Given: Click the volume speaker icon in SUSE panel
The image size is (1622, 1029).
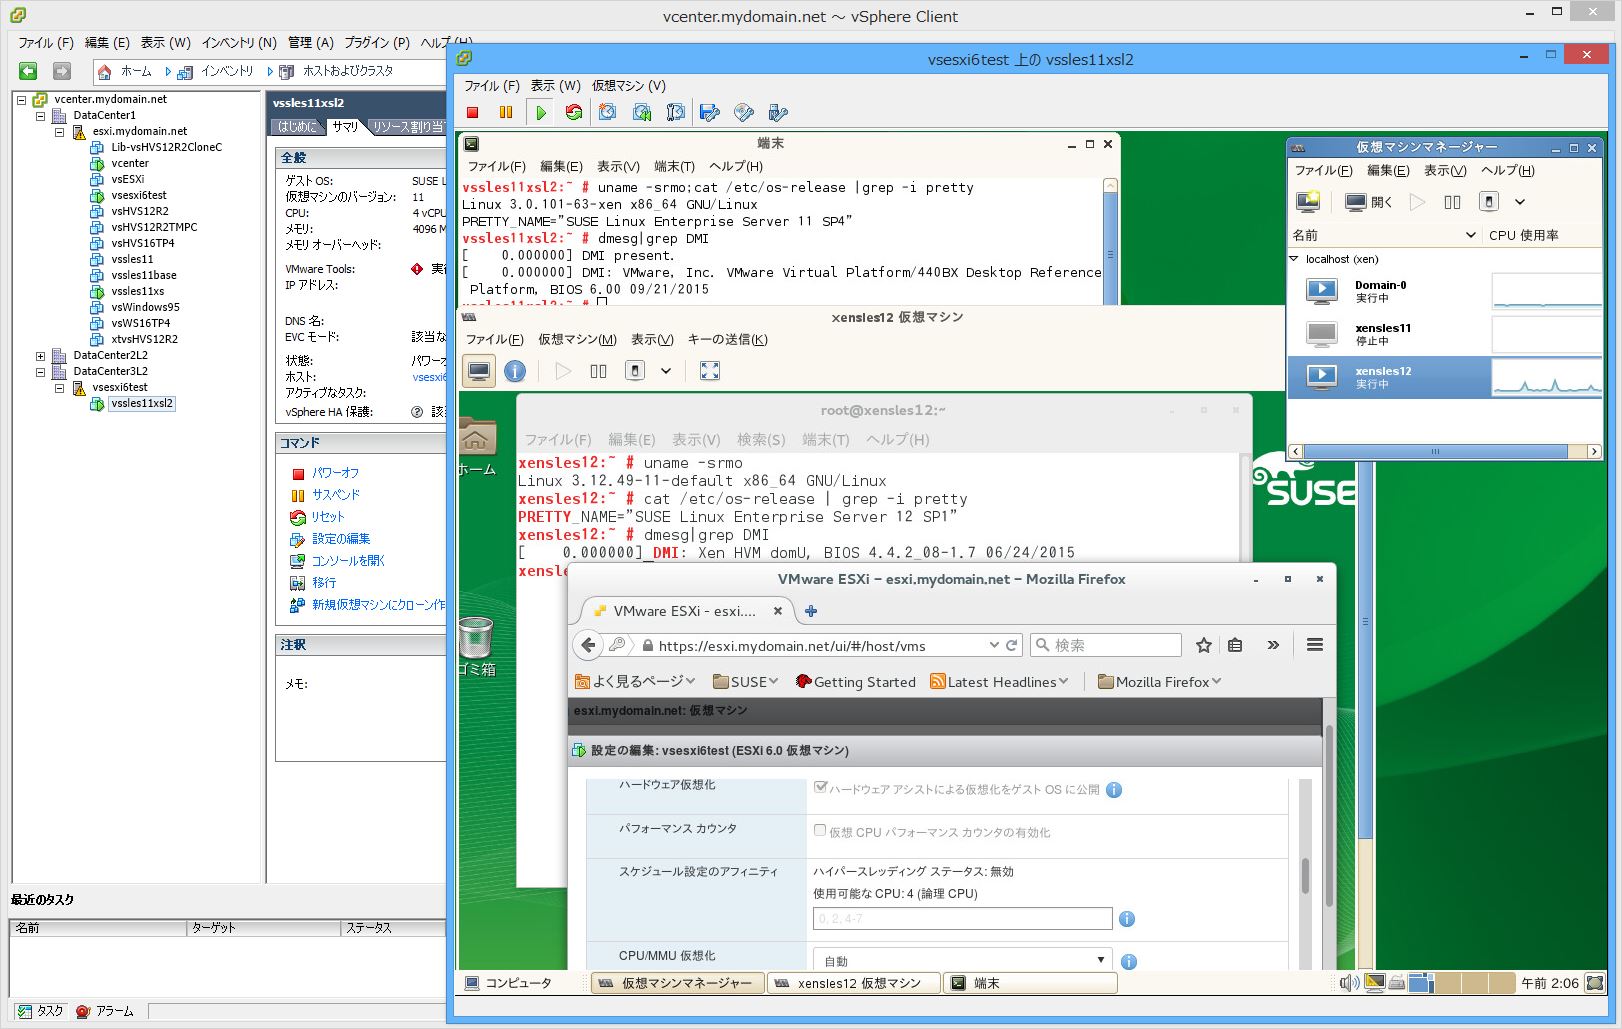Looking at the screenshot, I should coord(1349,983).
